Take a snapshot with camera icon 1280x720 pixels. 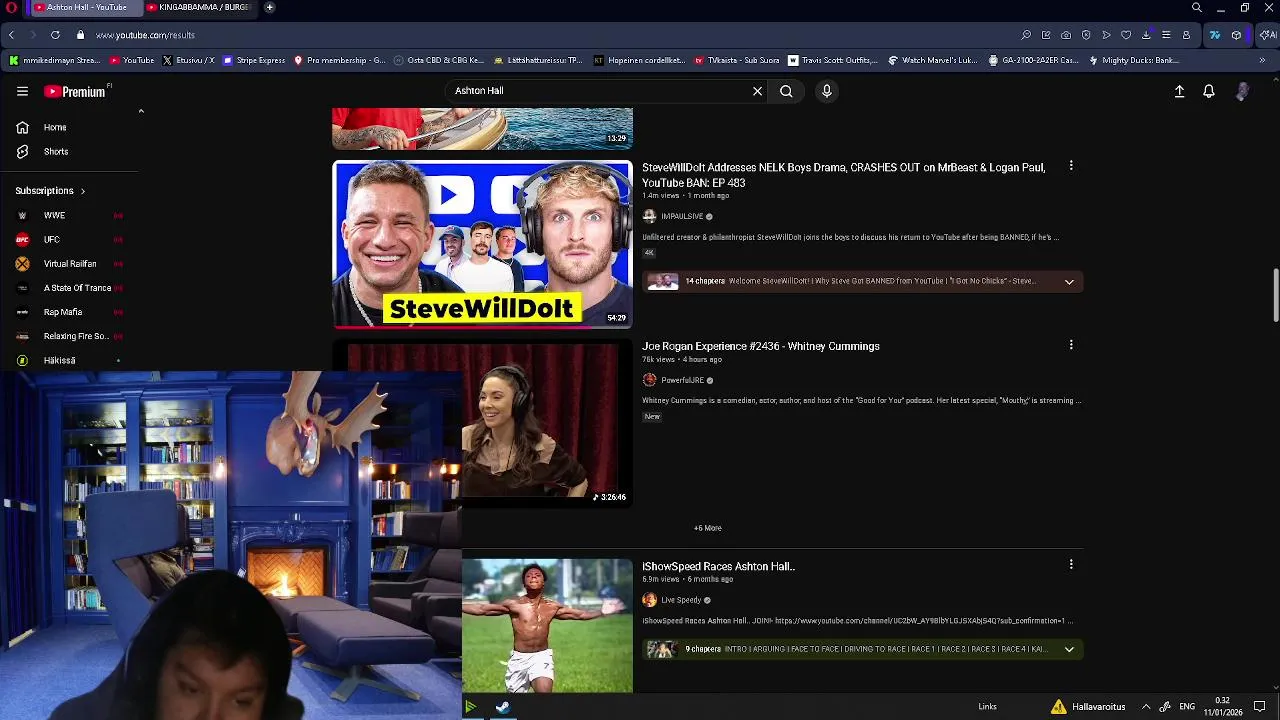(1066, 35)
